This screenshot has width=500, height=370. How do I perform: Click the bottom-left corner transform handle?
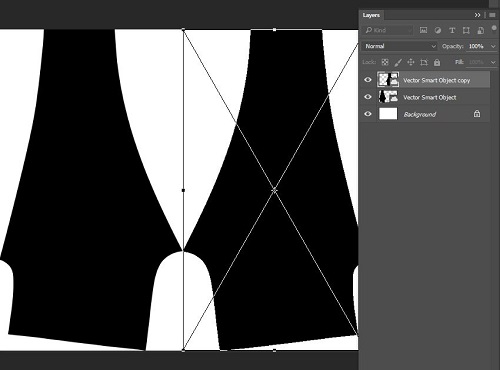click(183, 350)
